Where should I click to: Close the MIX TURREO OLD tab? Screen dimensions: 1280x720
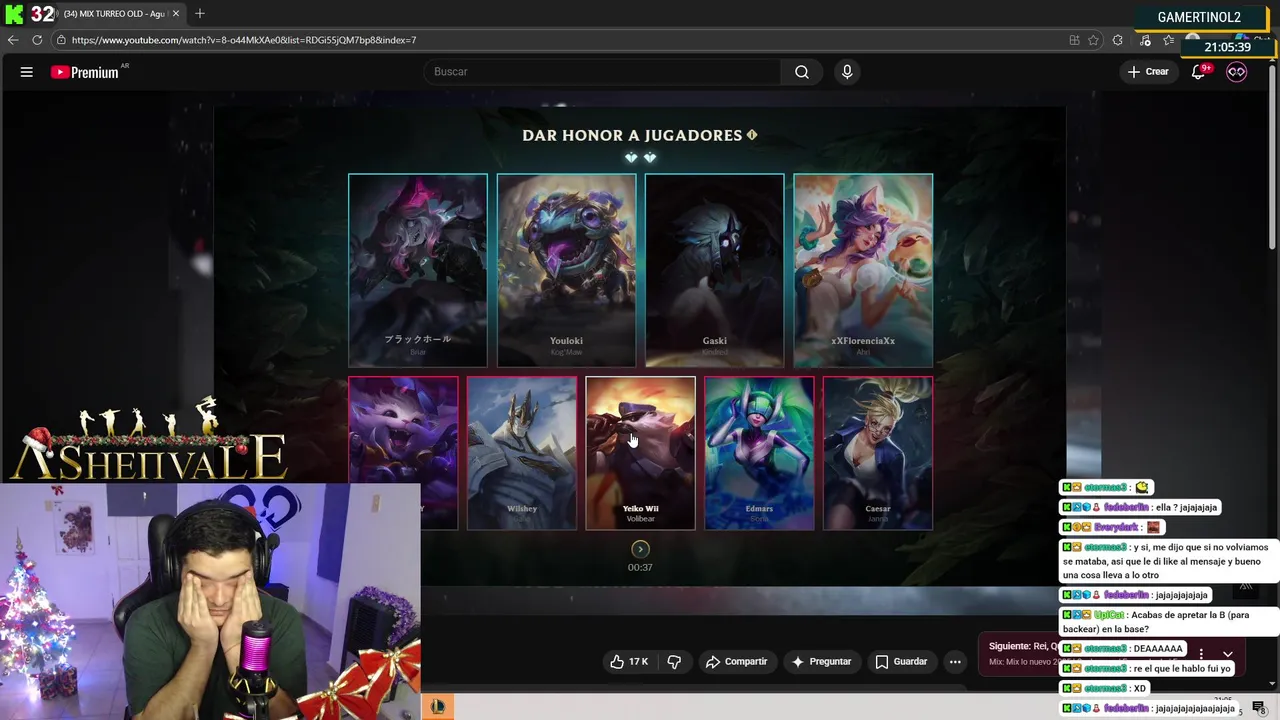176,14
